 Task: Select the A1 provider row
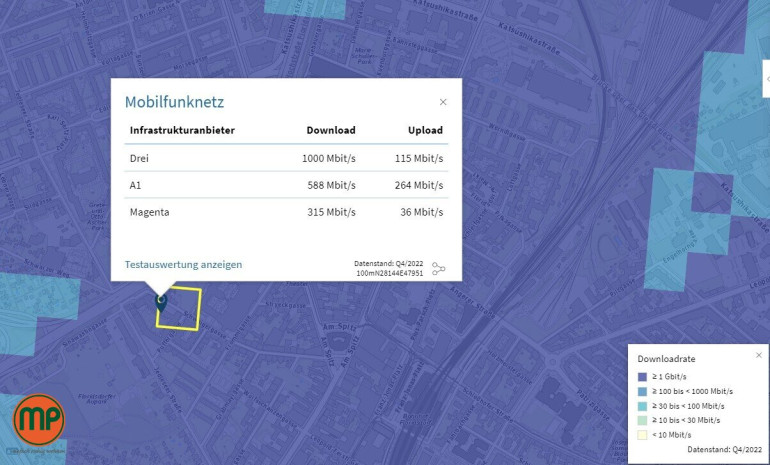pyautogui.click(x=286, y=185)
